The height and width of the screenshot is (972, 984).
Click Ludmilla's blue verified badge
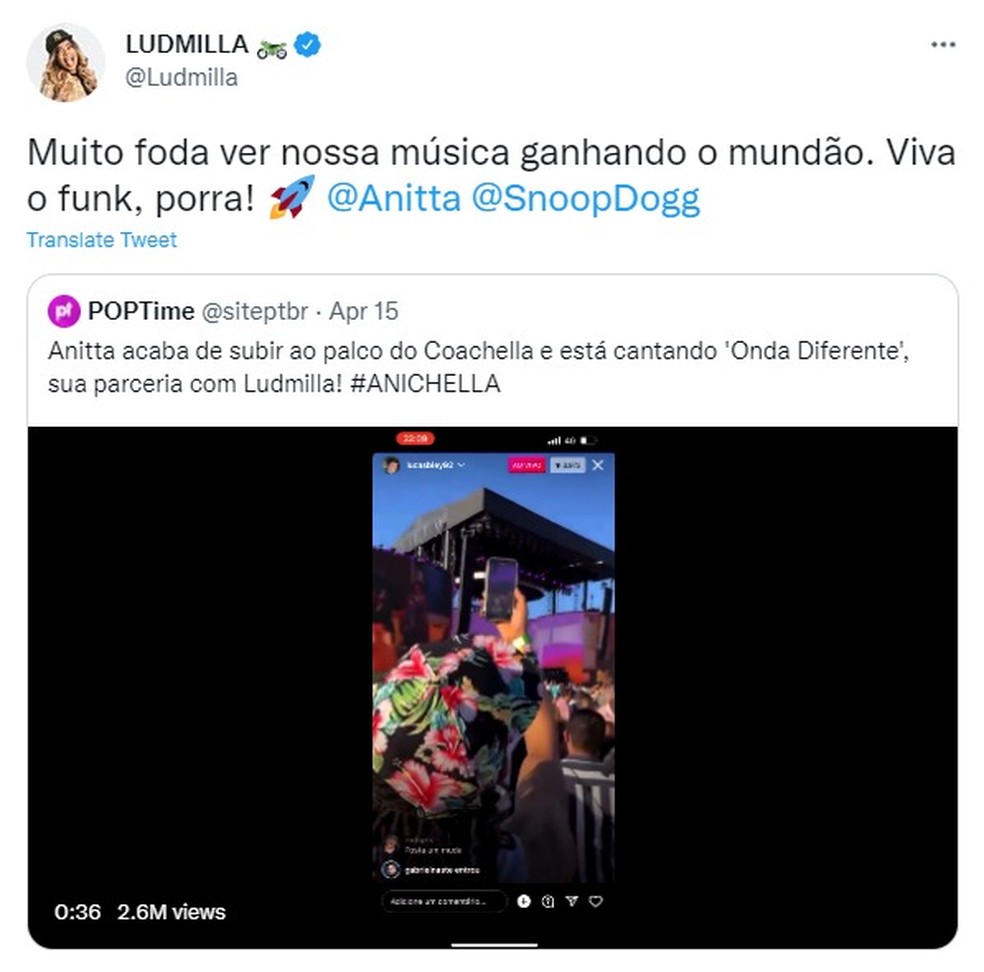coord(308,45)
